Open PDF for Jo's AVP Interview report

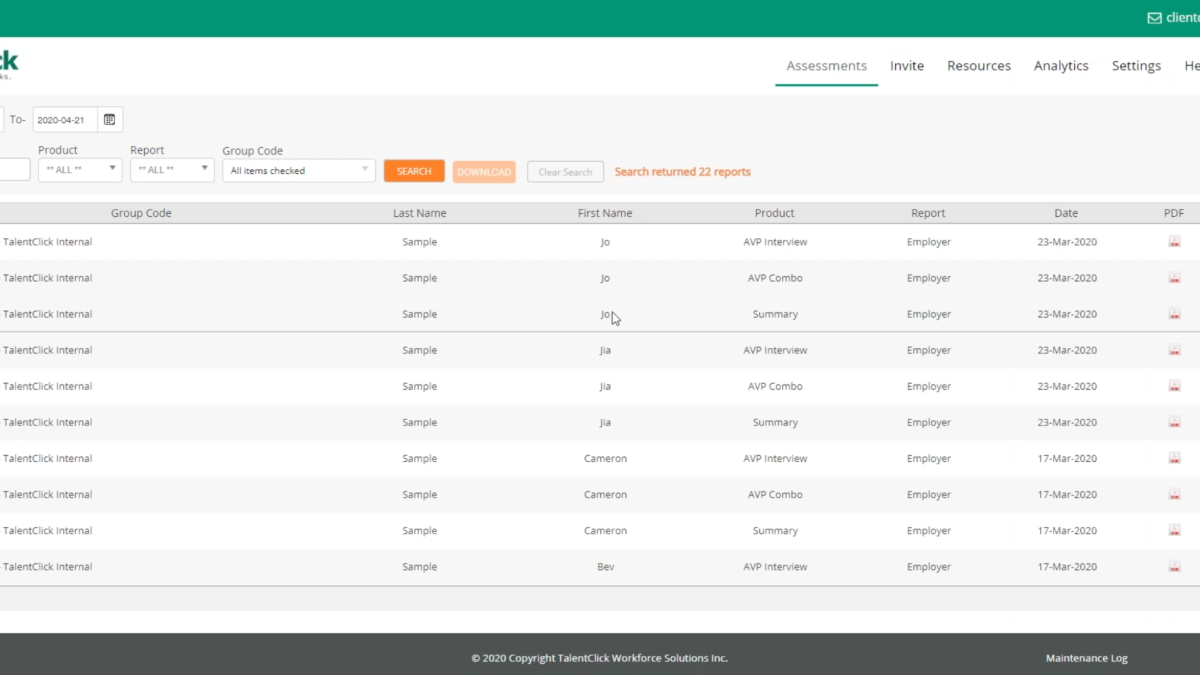[x=1174, y=242]
